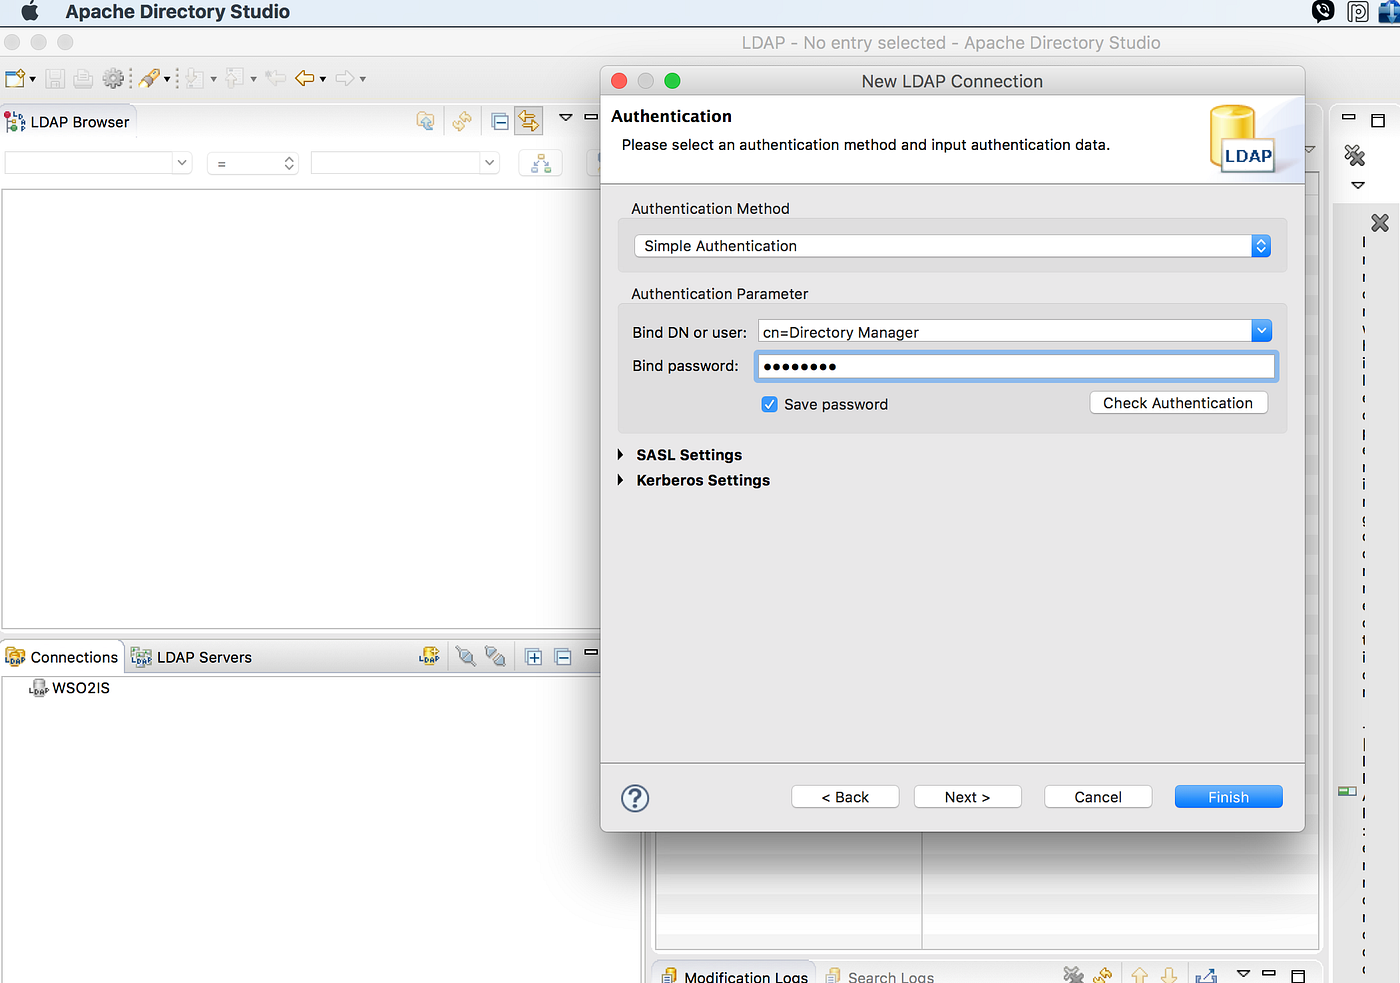Open the Modification Logs view menu triangle
Image resolution: width=1400 pixels, height=983 pixels.
tap(1243, 973)
